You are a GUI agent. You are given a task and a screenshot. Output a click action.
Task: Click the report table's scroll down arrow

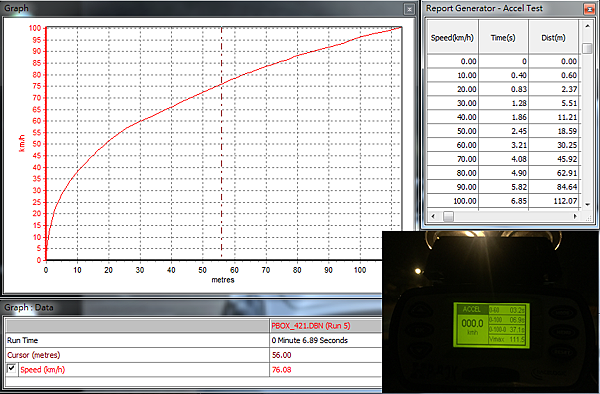tap(587, 205)
